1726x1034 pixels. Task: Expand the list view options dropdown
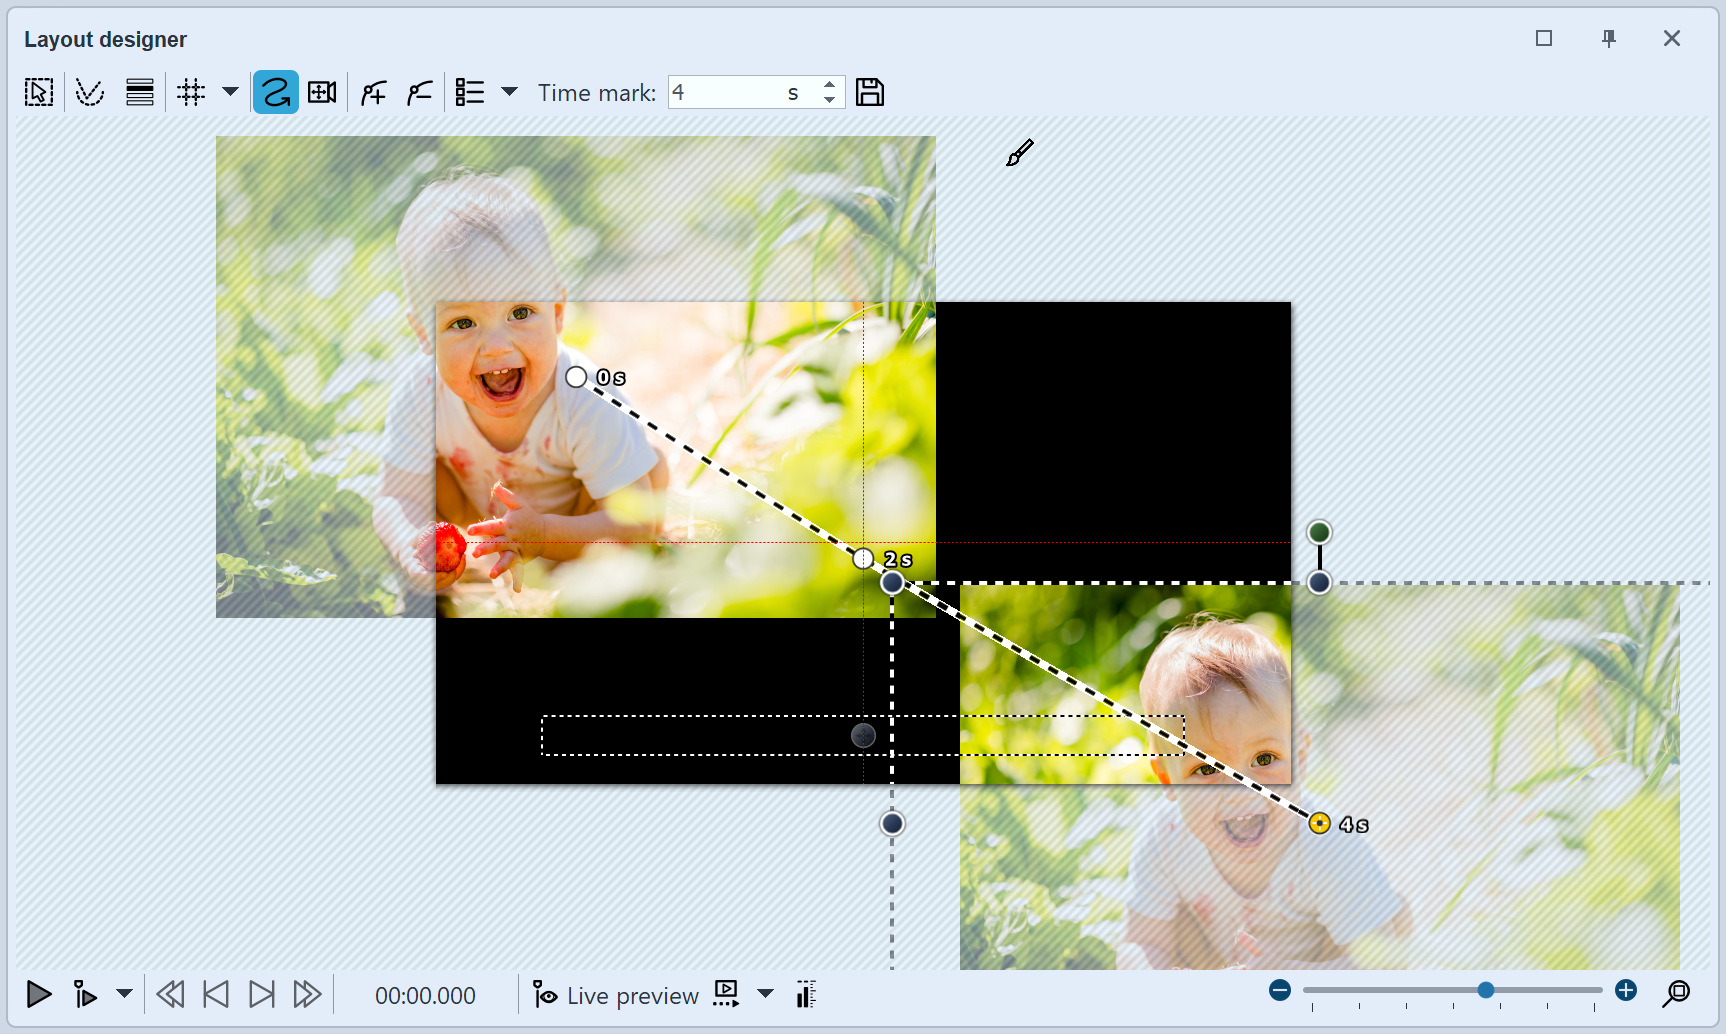(x=509, y=92)
